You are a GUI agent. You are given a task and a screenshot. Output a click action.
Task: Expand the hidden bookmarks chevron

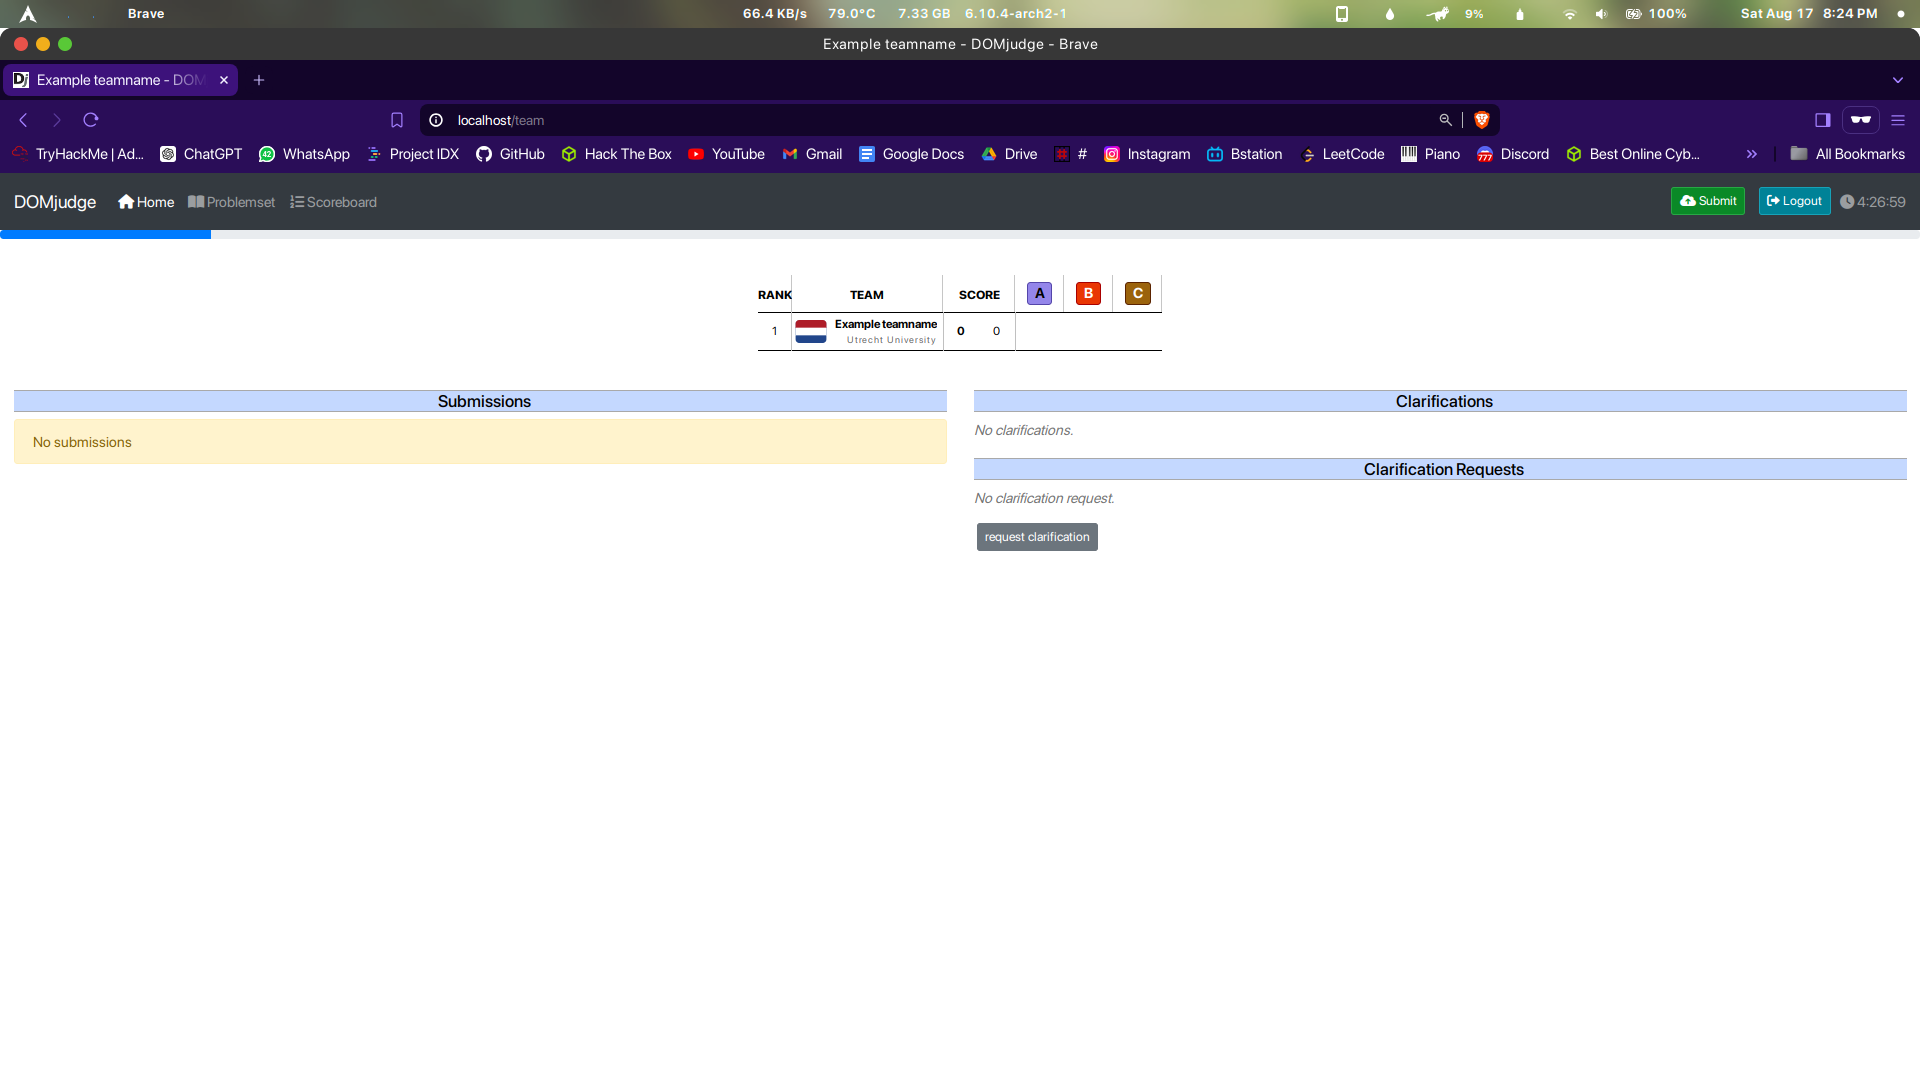pos(1751,154)
